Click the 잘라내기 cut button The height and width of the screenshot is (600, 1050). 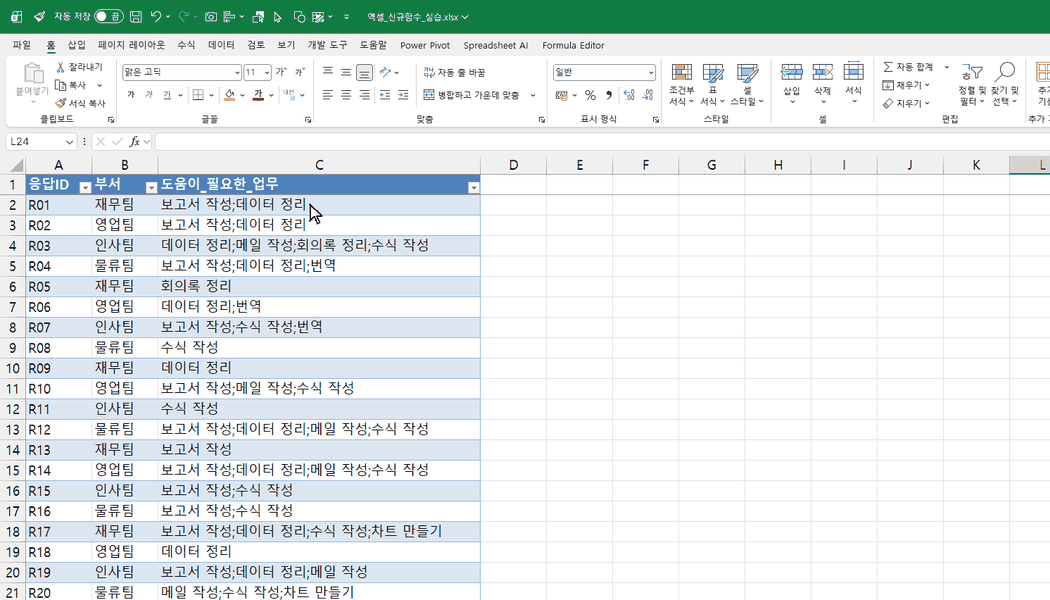coord(79,67)
